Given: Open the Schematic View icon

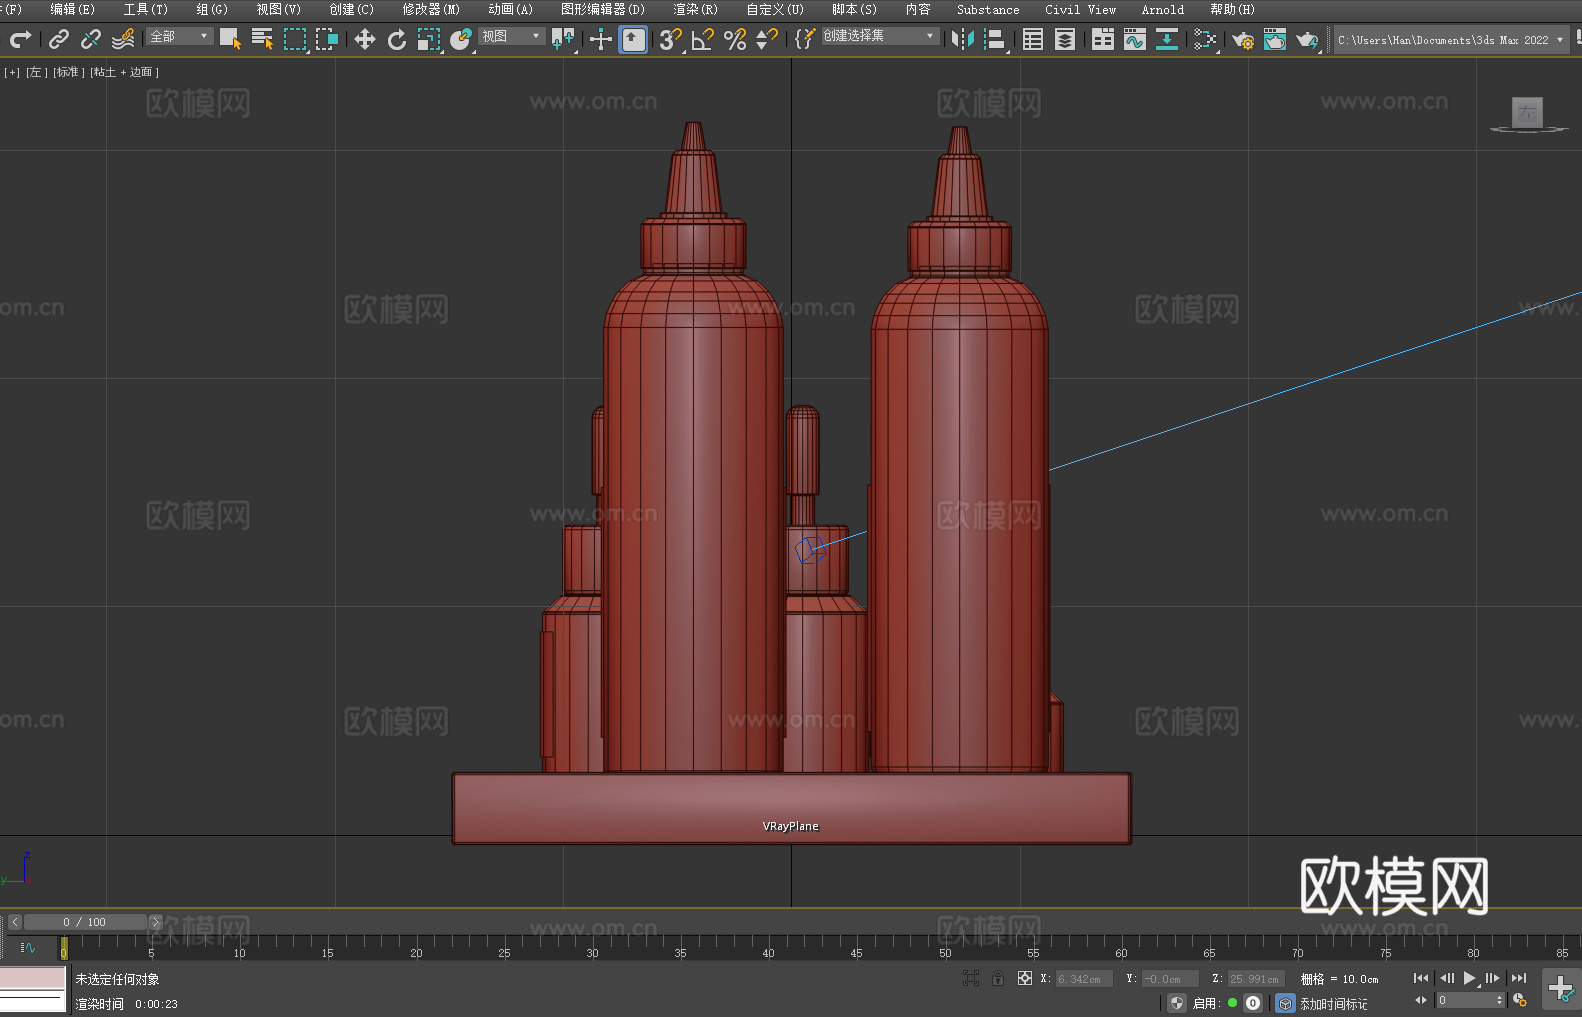Looking at the screenshot, I should pyautogui.click(x=1205, y=39).
